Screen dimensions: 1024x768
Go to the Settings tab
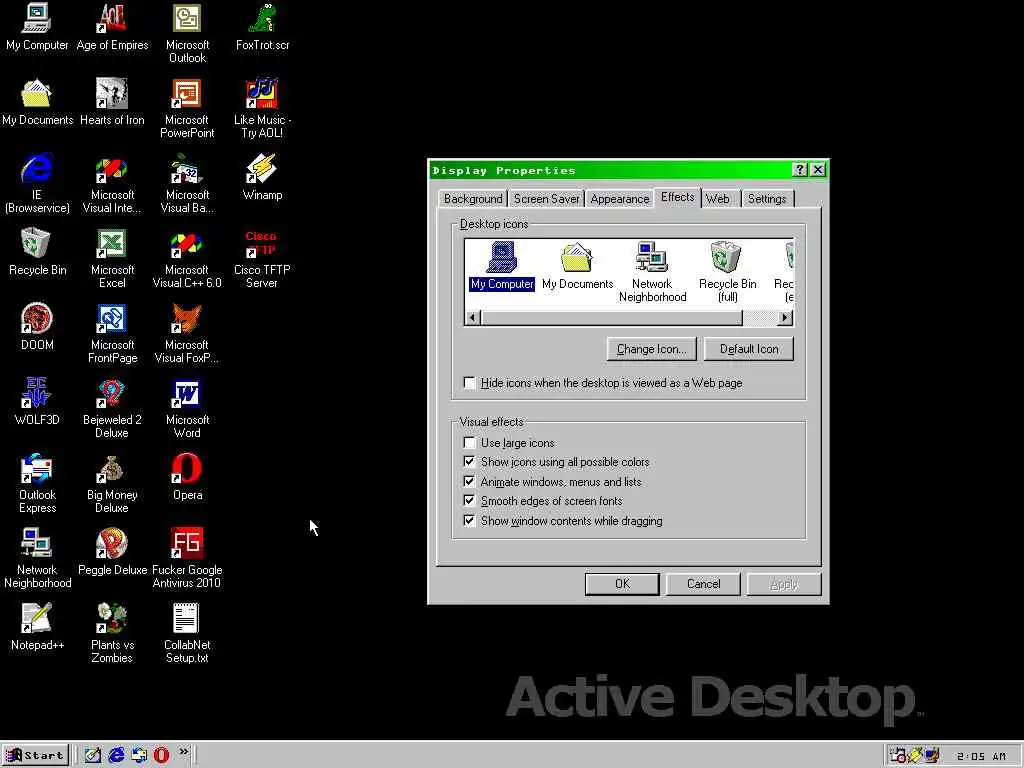[x=767, y=199]
